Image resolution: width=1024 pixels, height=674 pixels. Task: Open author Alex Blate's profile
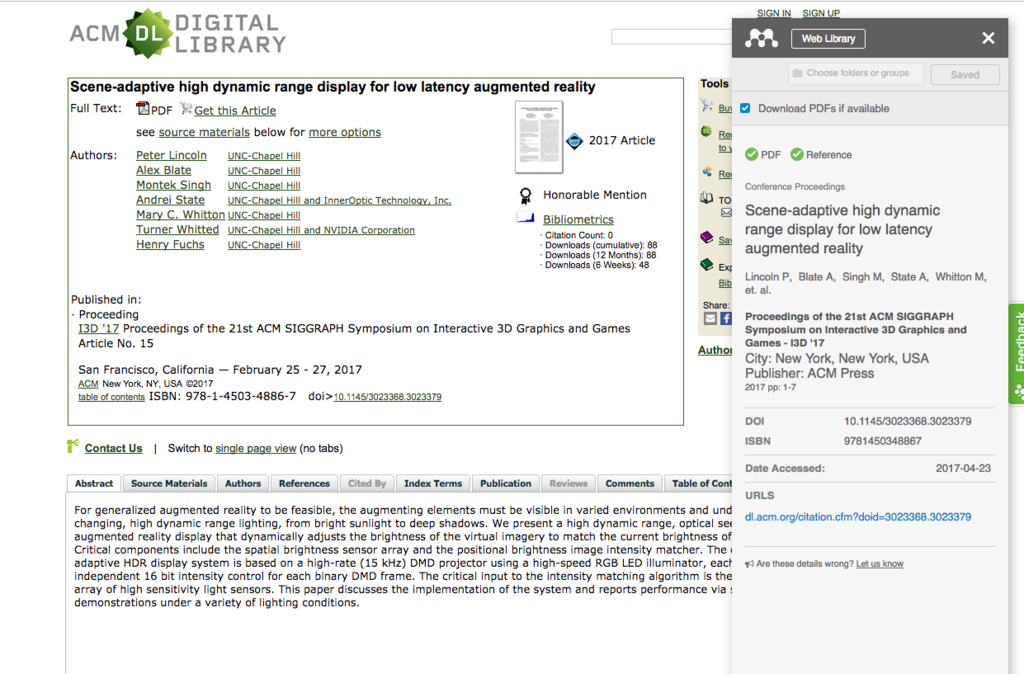(163, 170)
